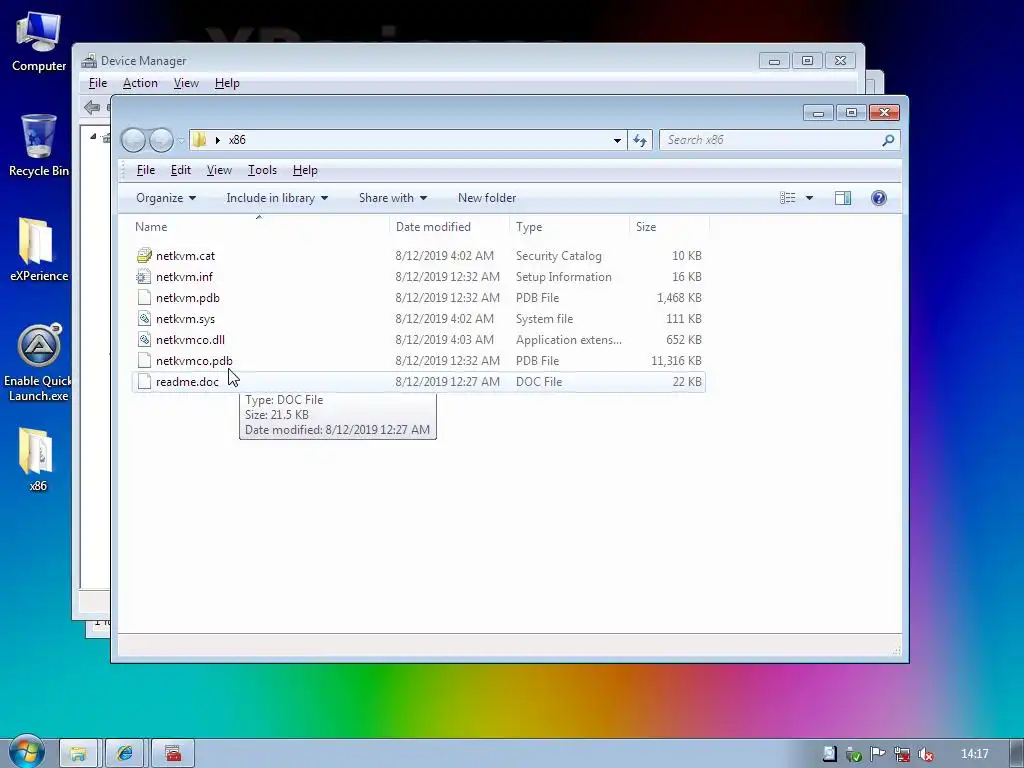Click the Explorer Back navigation button
The width and height of the screenshot is (1024, 768).
[134, 140]
